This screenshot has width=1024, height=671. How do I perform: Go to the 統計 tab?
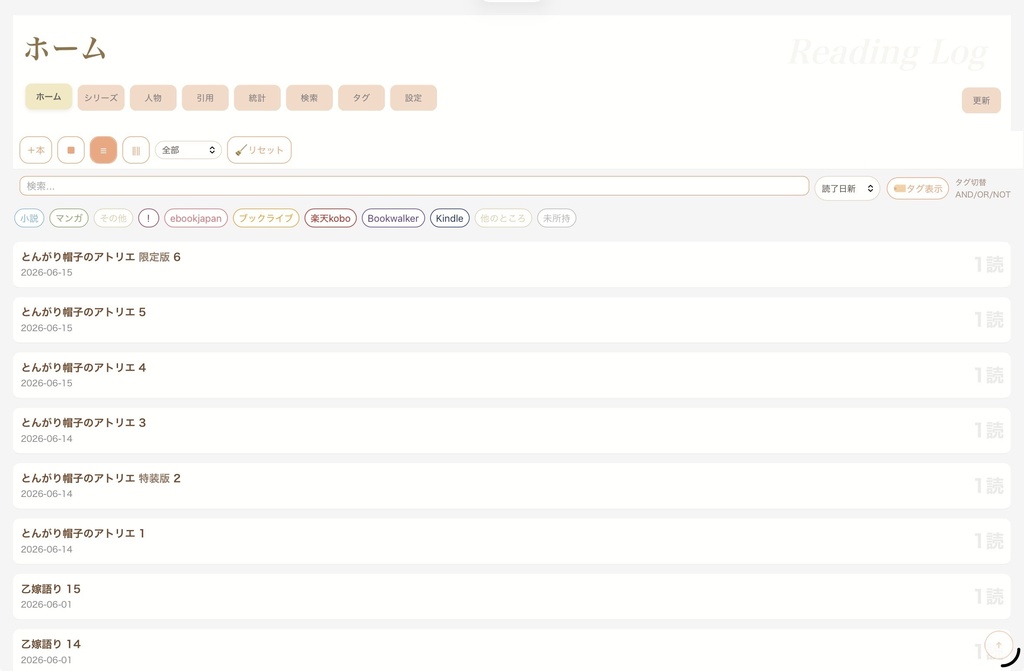(257, 97)
